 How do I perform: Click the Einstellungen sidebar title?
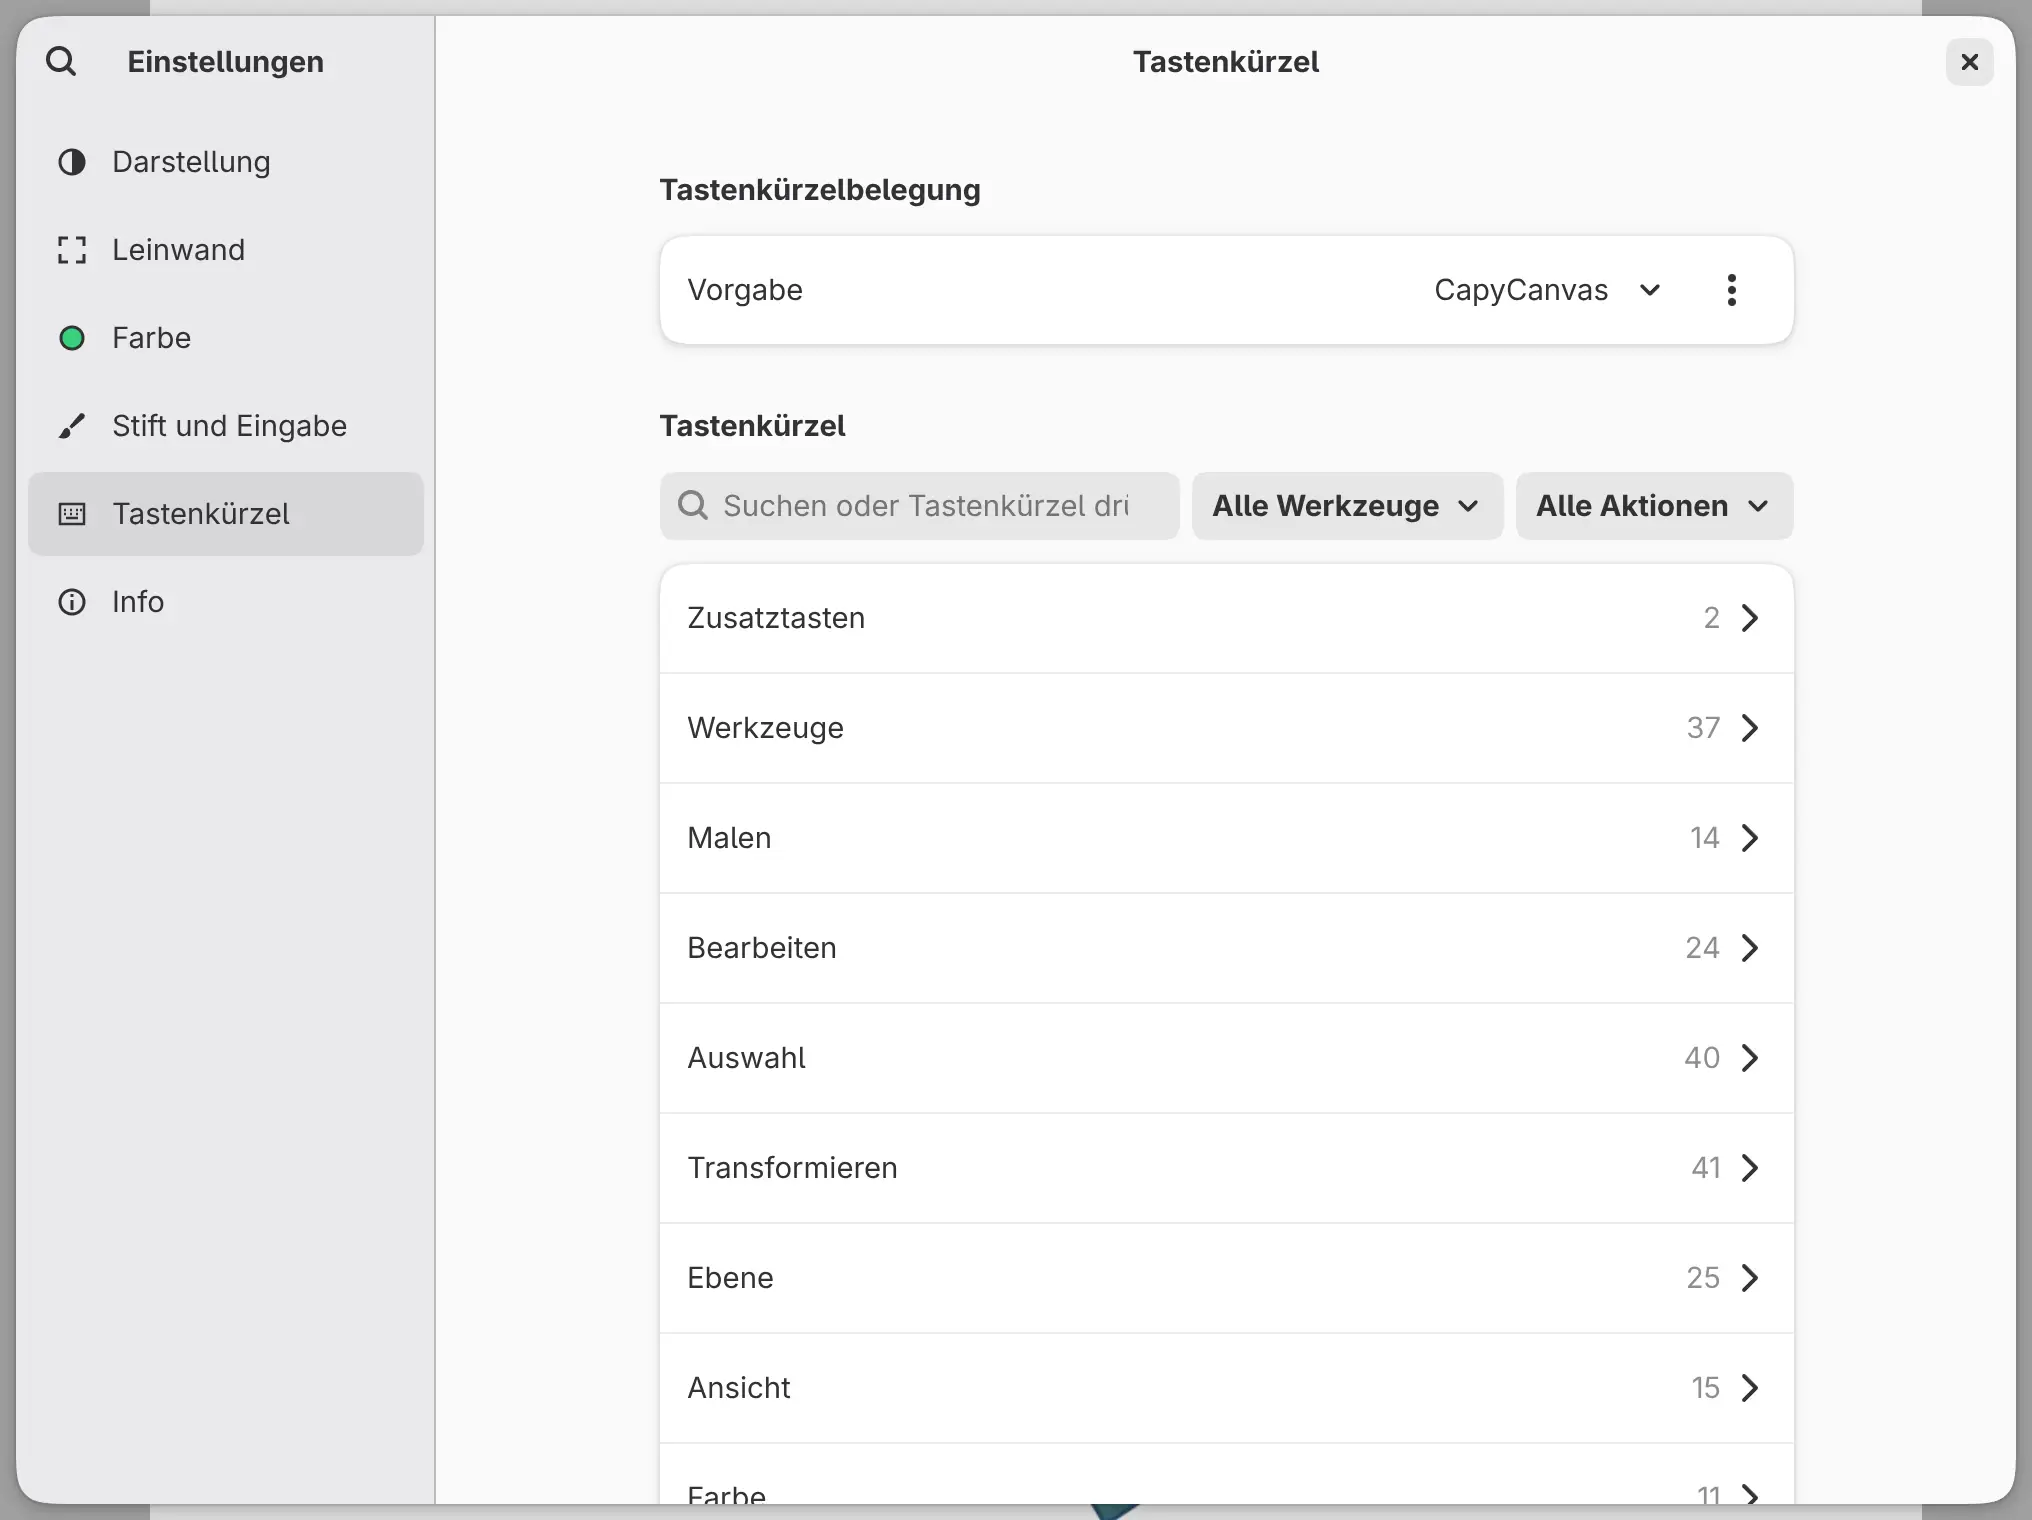(x=225, y=62)
